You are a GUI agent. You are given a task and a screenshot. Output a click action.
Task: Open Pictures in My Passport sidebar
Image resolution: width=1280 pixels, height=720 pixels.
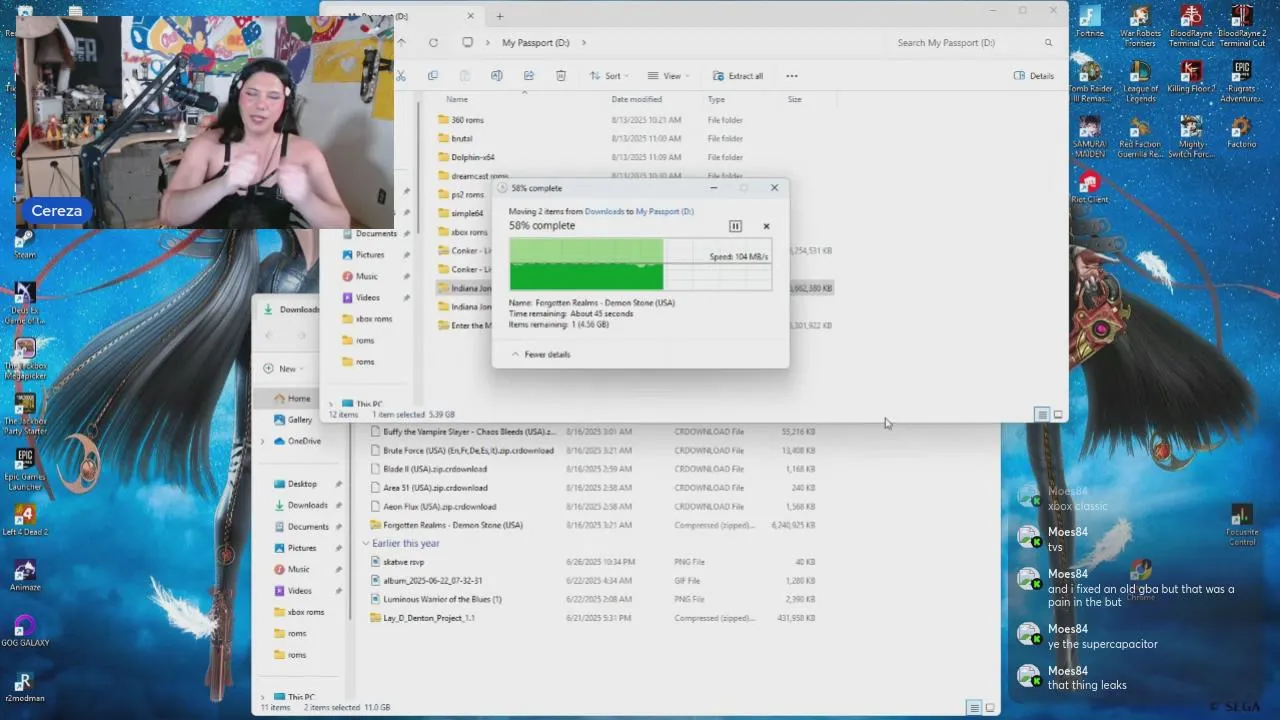(370, 255)
